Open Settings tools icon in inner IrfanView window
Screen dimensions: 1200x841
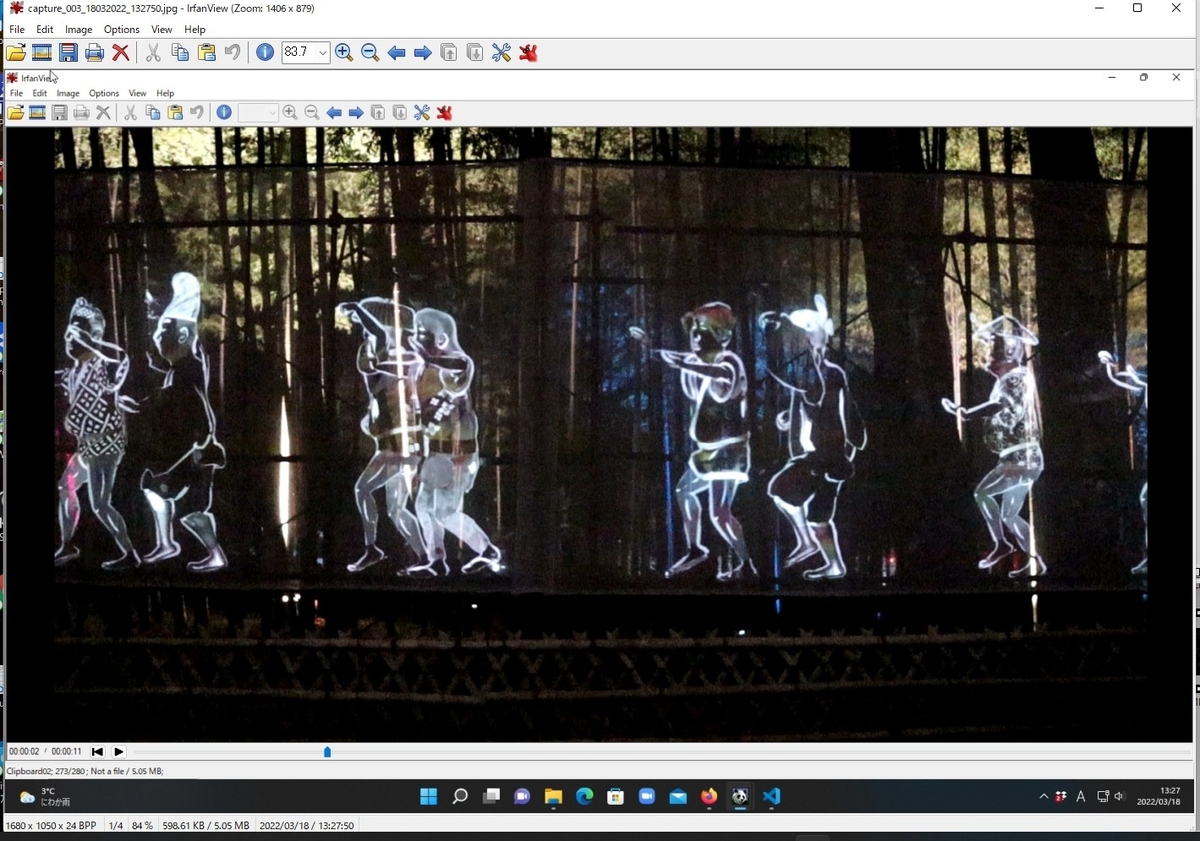coord(422,113)
